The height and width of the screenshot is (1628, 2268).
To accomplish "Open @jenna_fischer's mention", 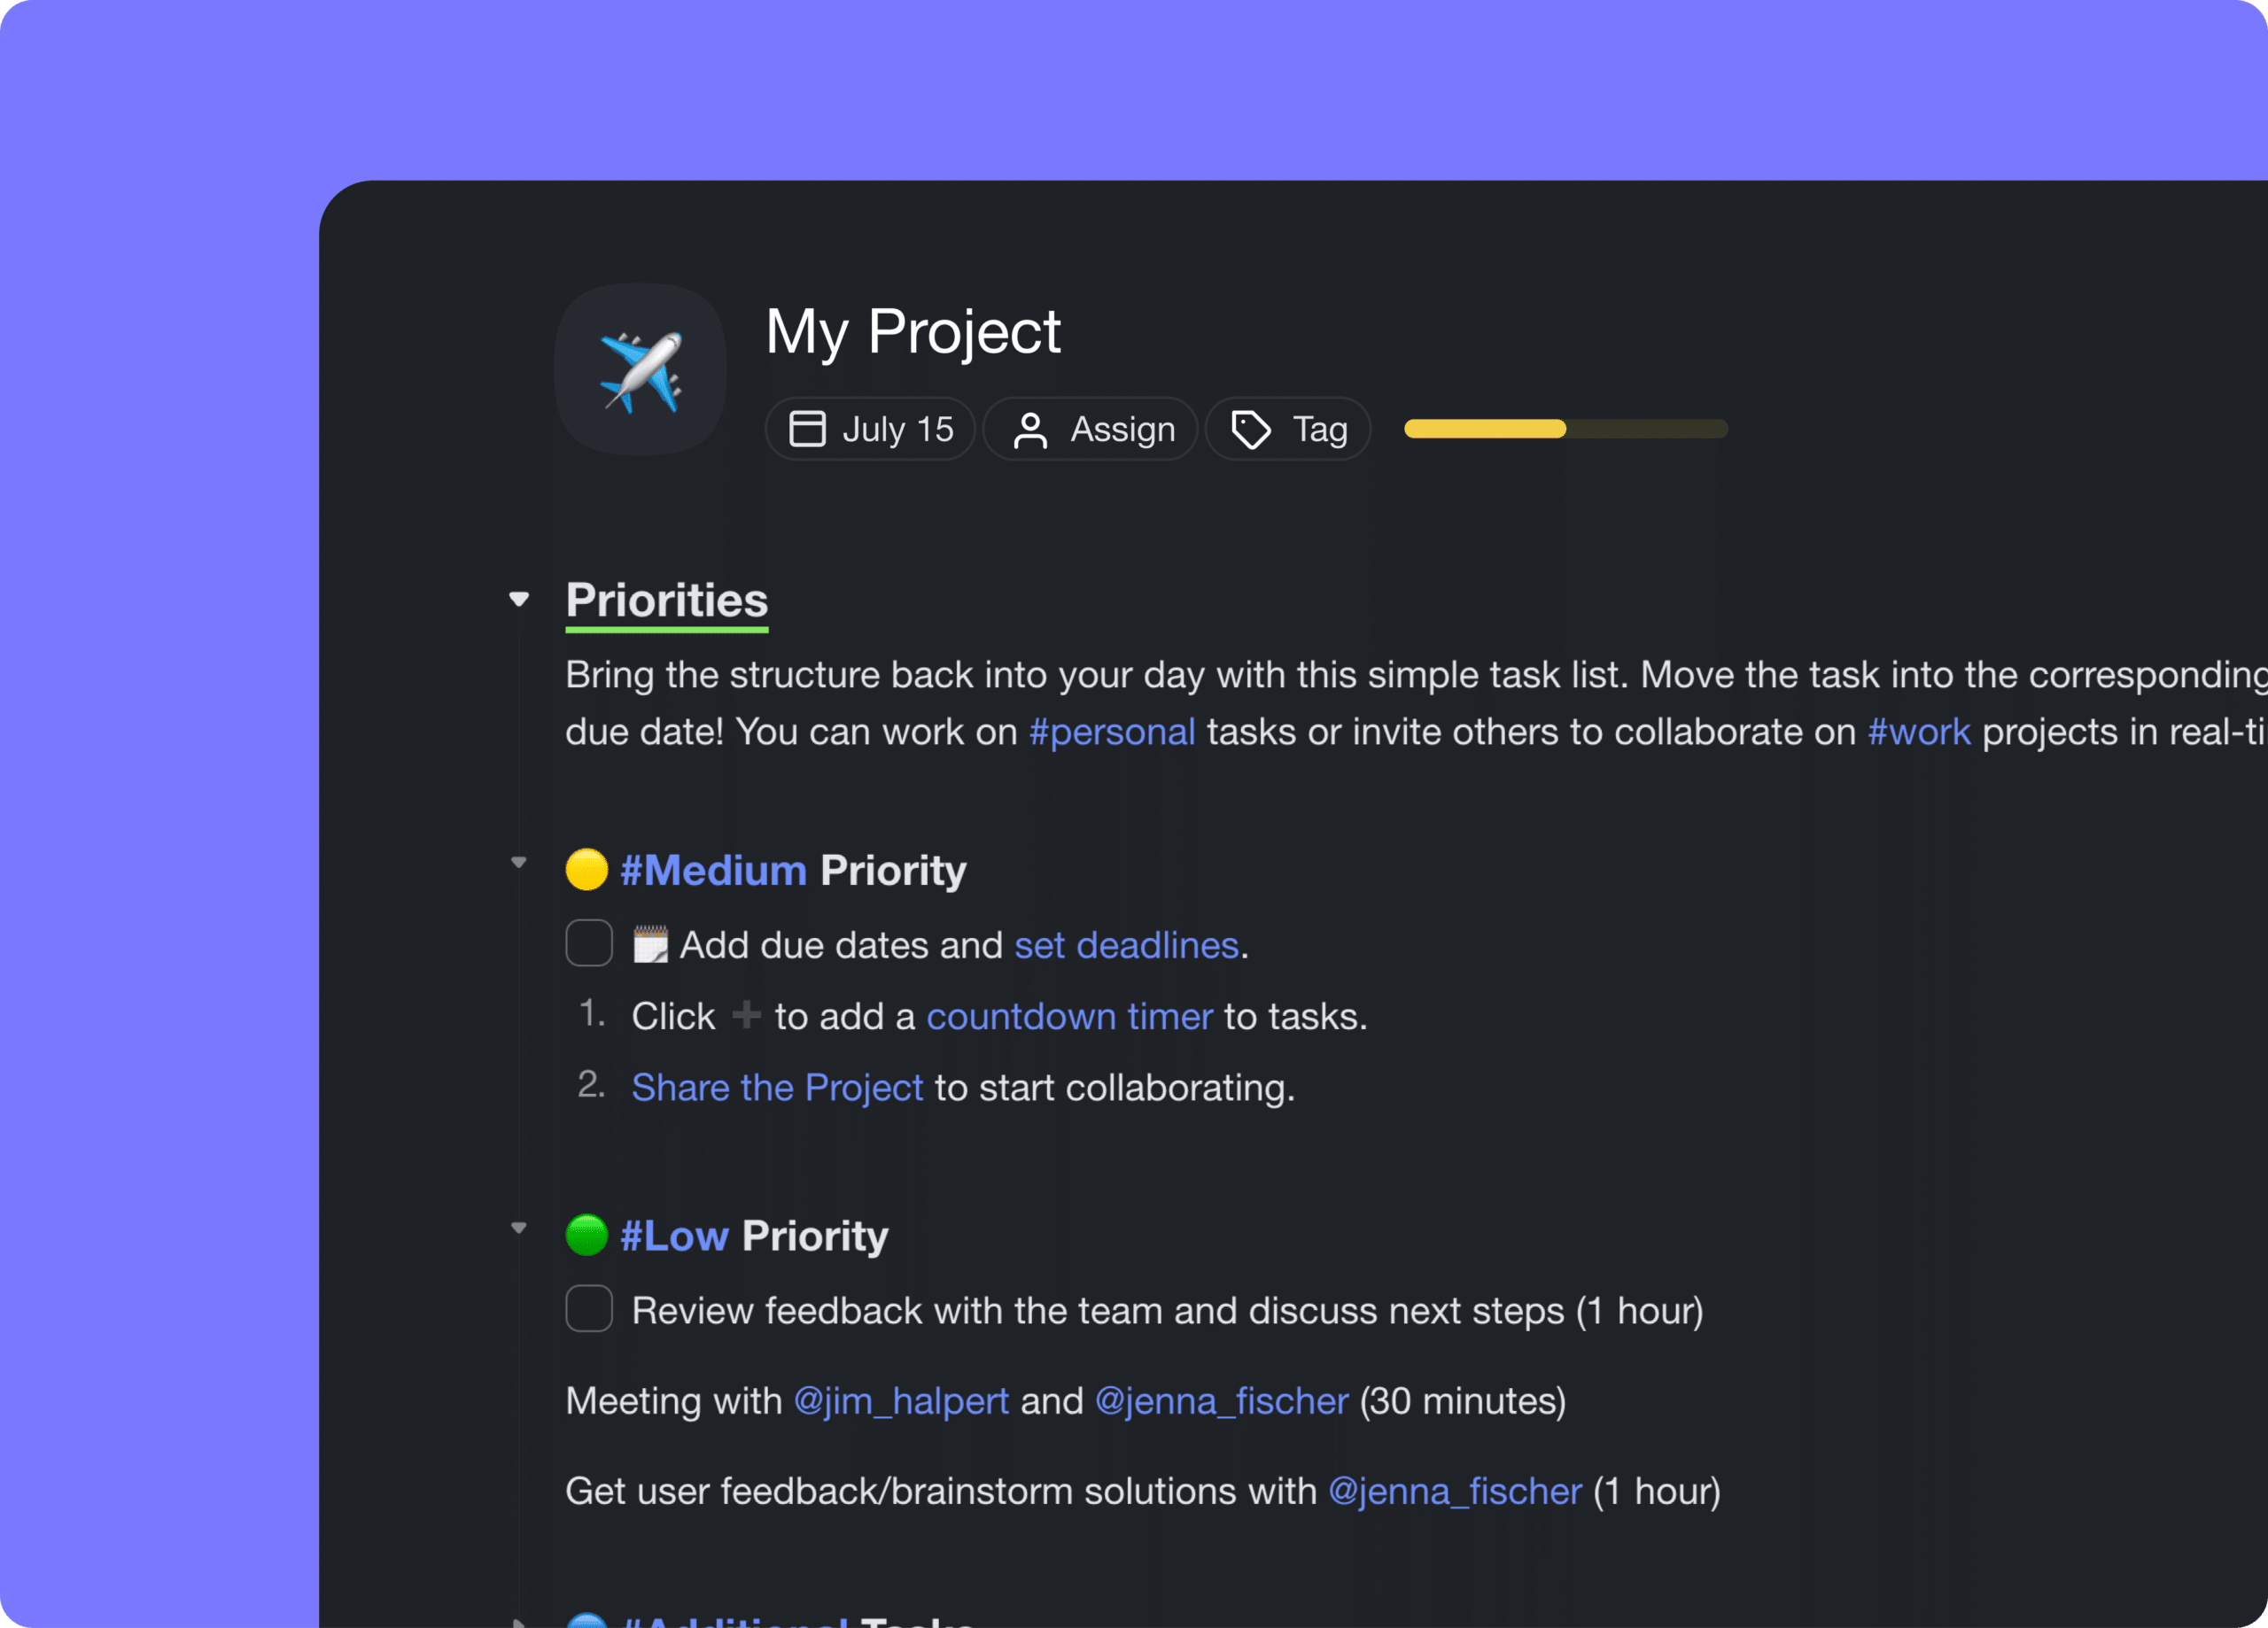I will [1219, 1401].
